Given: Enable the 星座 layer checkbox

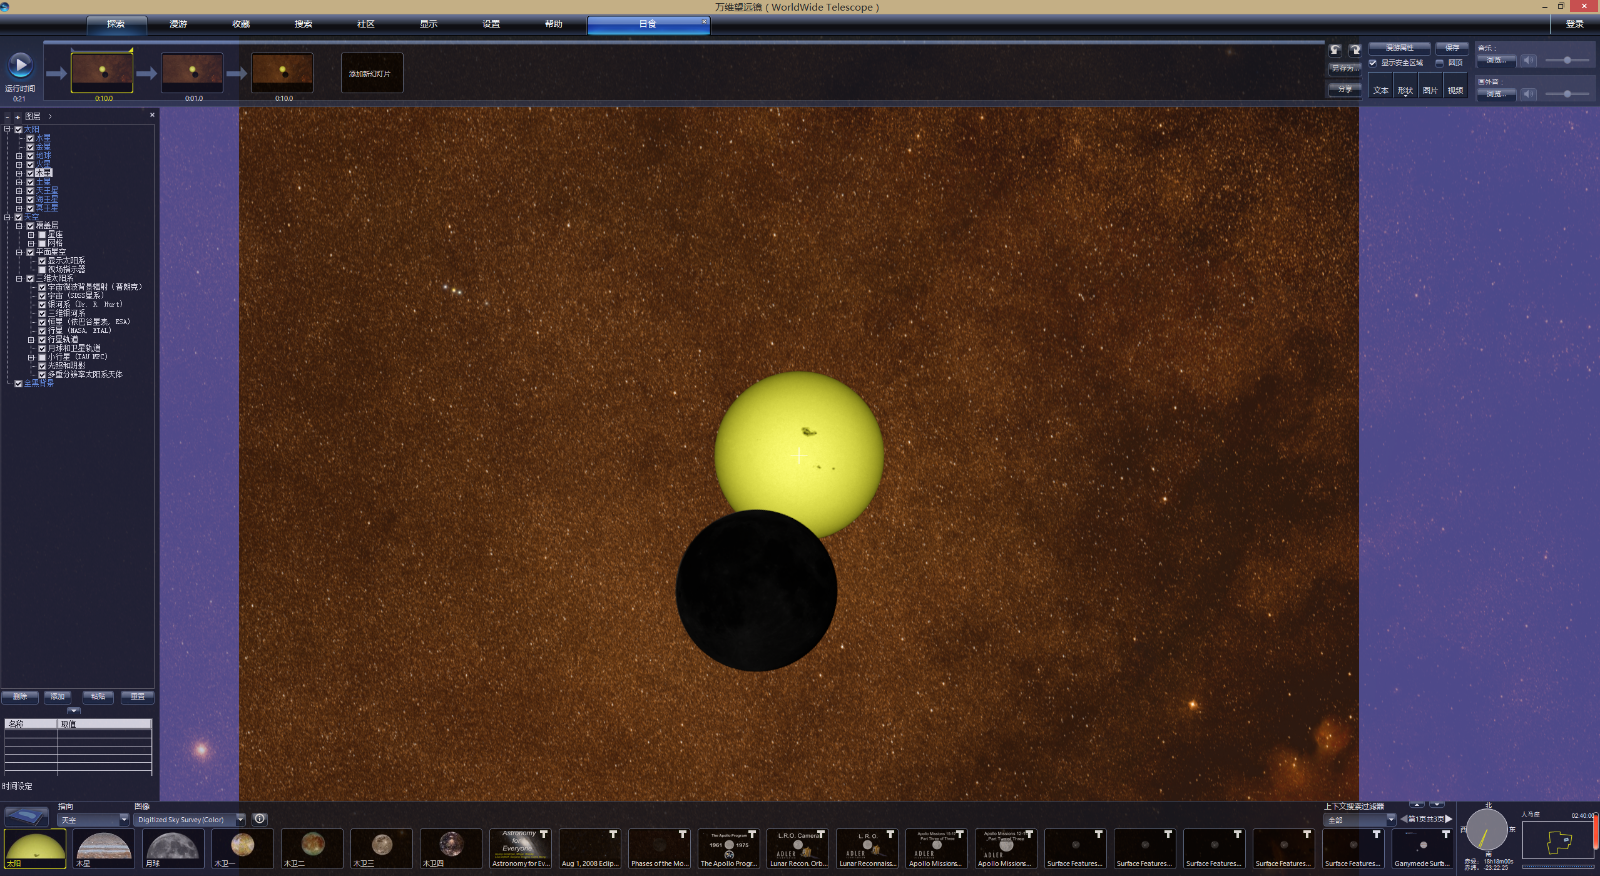Looking at the screenshot, I should (42, 235).
